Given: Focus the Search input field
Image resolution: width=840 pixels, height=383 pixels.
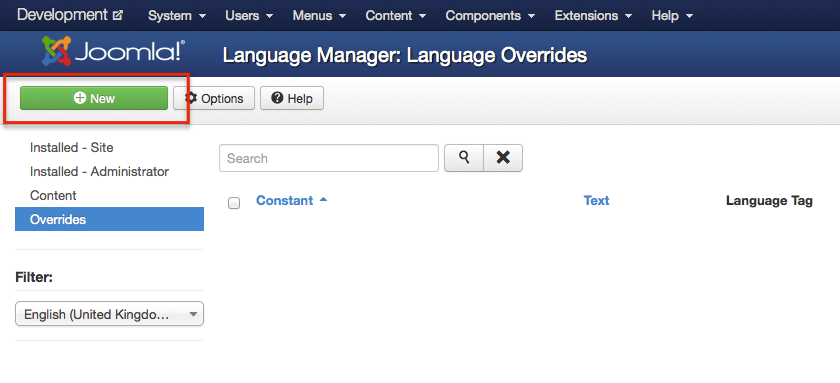Looking at the screenshot, I should pos(329,158).
